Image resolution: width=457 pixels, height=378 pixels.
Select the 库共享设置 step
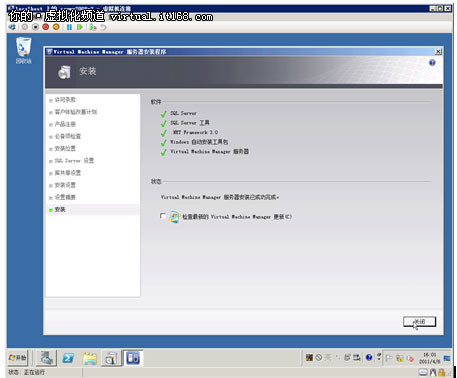click(x=68, y=173)
